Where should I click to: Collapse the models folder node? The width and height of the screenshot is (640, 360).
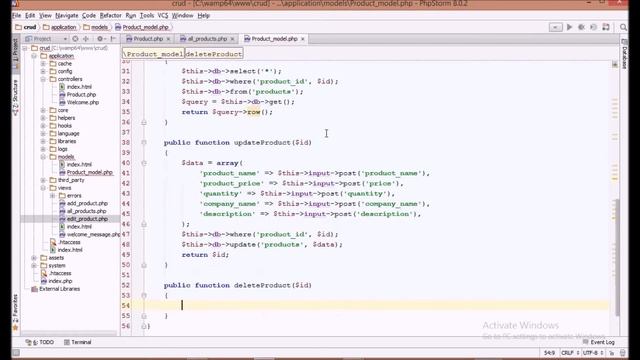point(43,157)
